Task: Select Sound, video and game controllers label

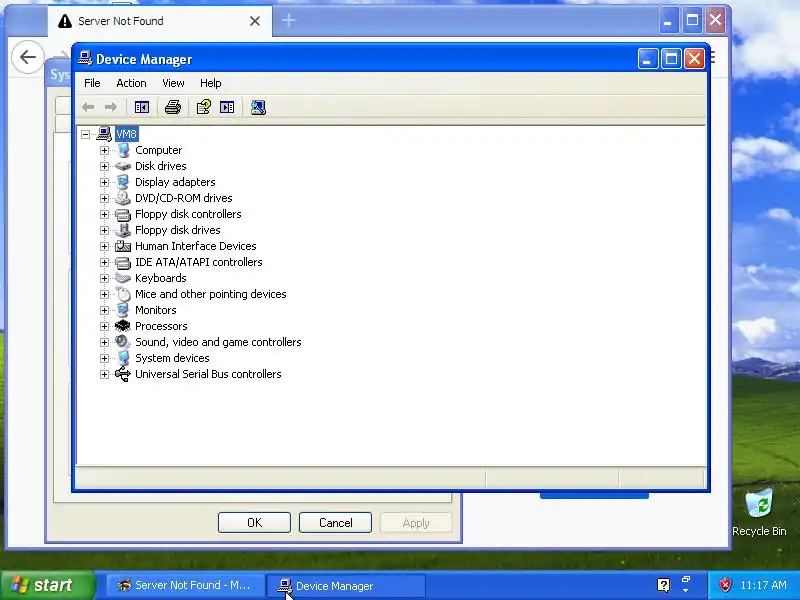Action: click(218, 342)
